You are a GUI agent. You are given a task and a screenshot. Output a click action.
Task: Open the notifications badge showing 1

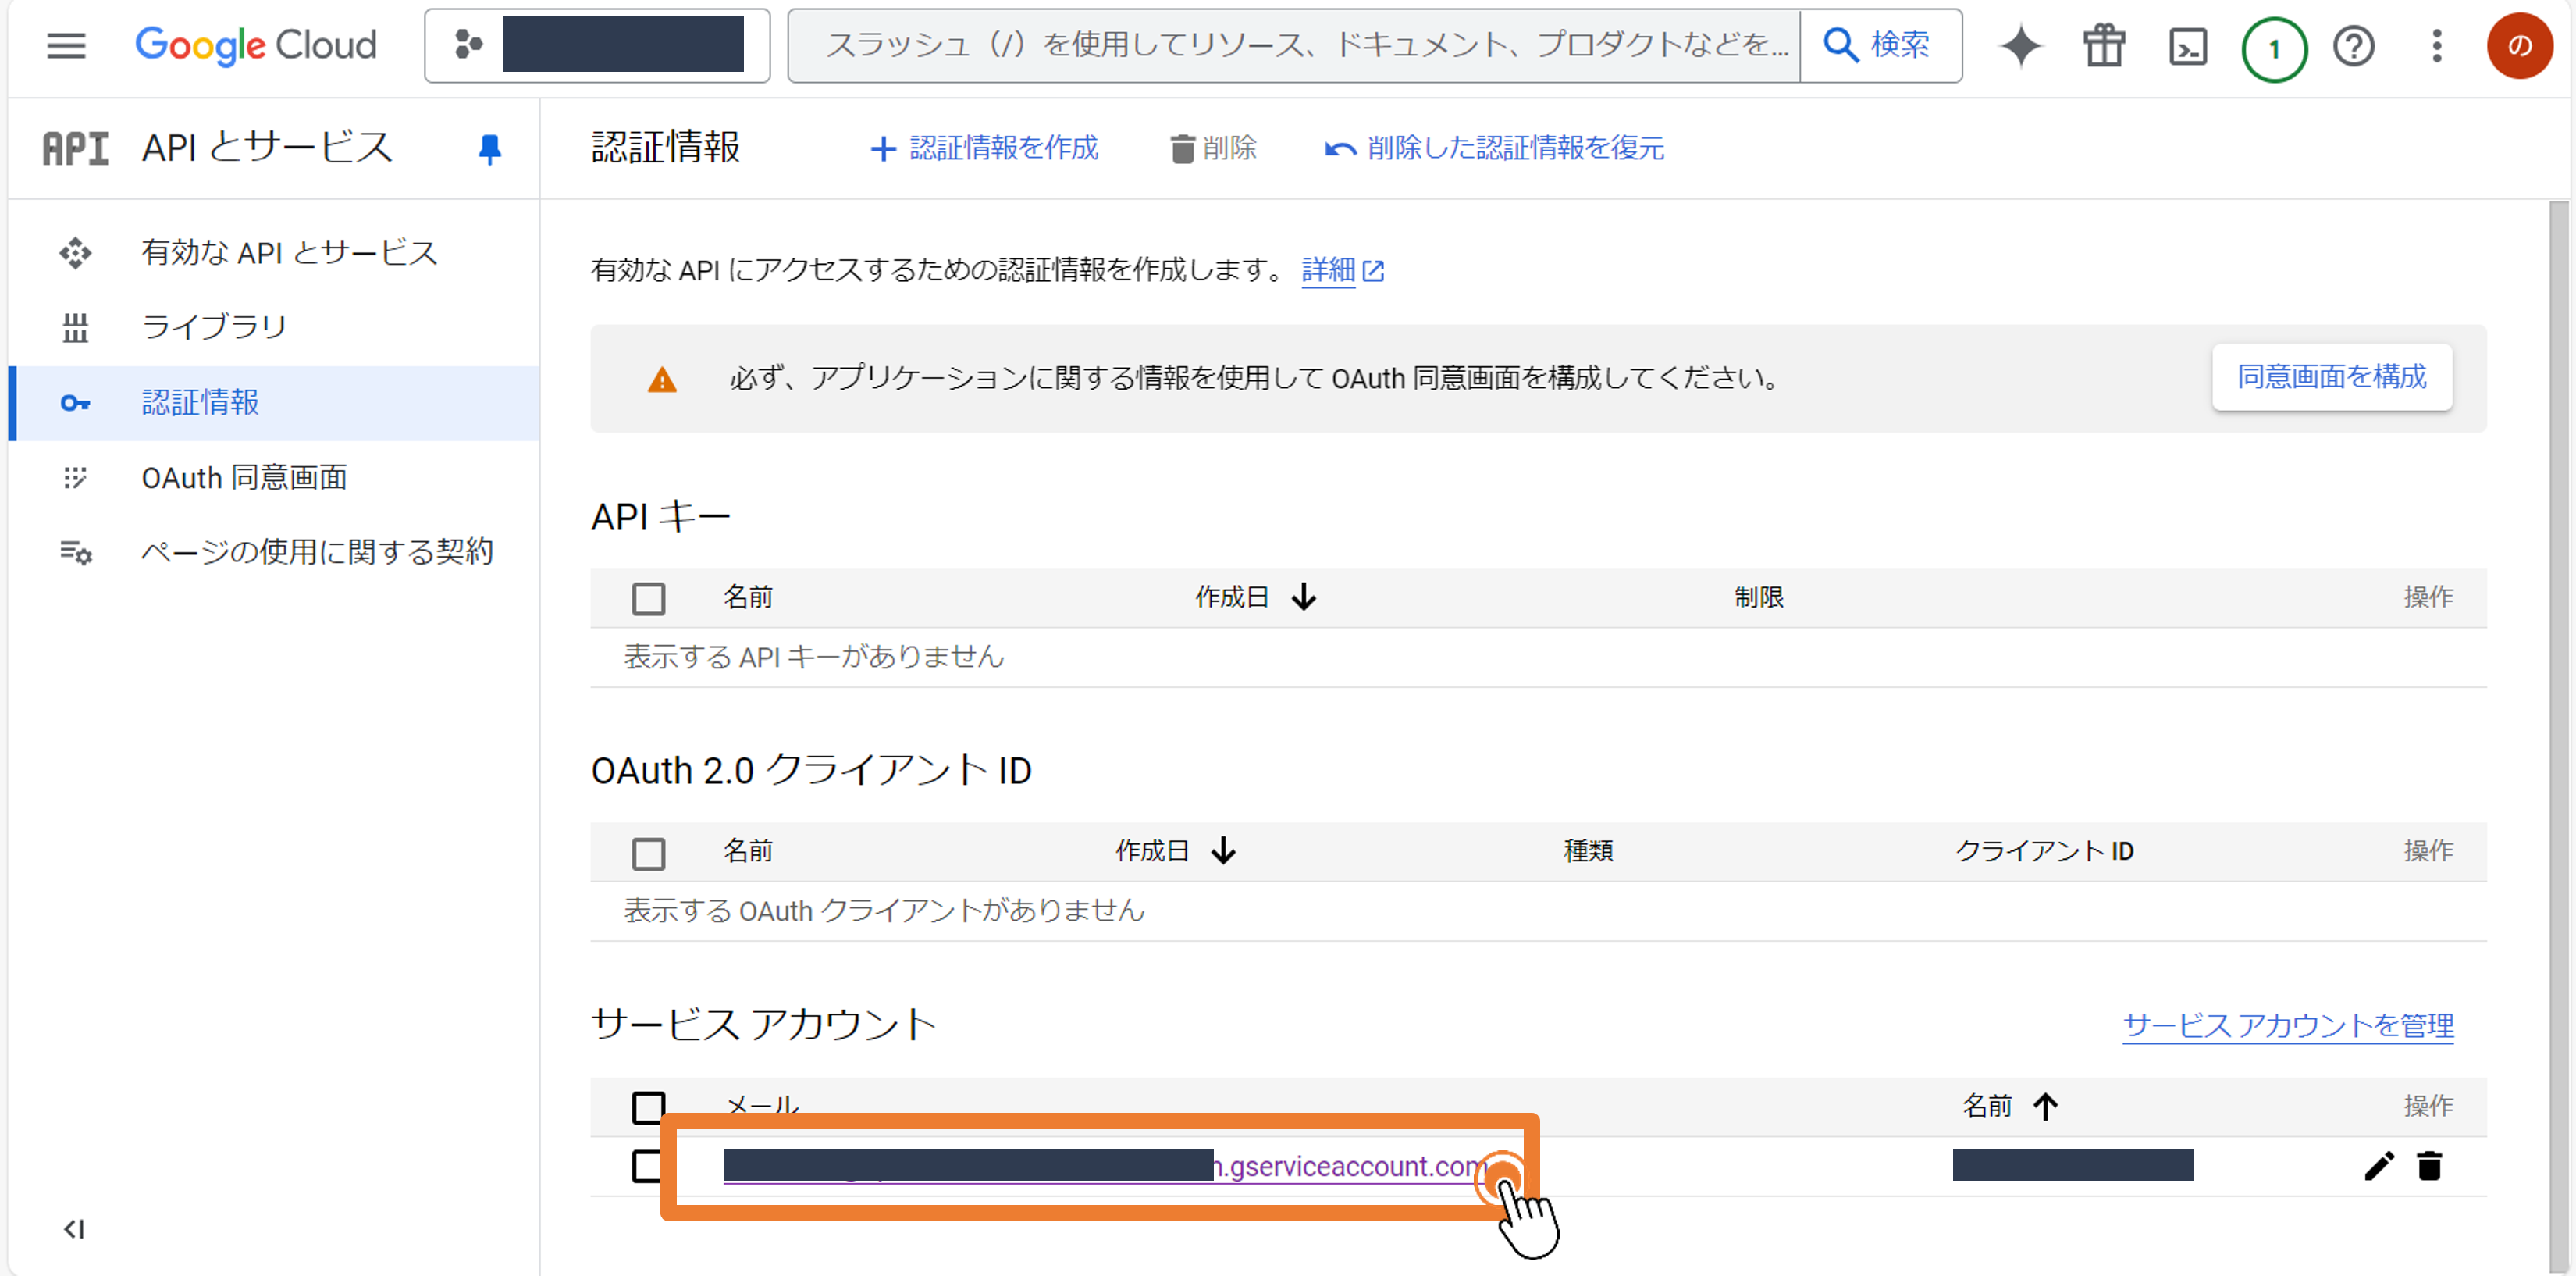2274,48
